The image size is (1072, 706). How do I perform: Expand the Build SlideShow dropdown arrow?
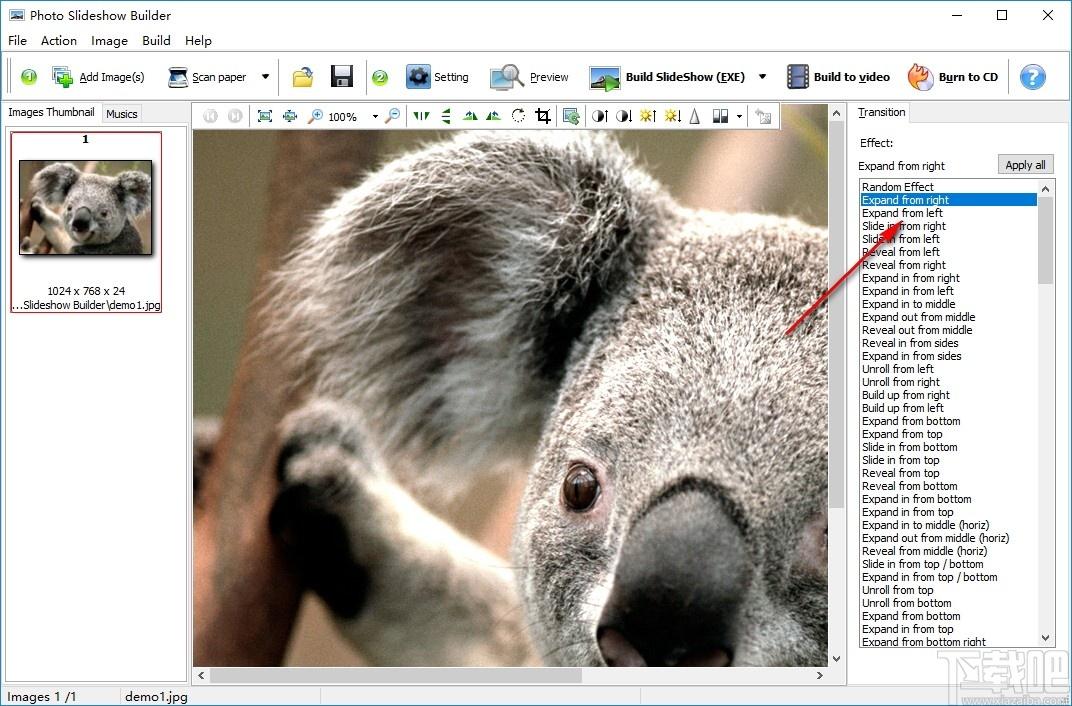pos(762,77)
